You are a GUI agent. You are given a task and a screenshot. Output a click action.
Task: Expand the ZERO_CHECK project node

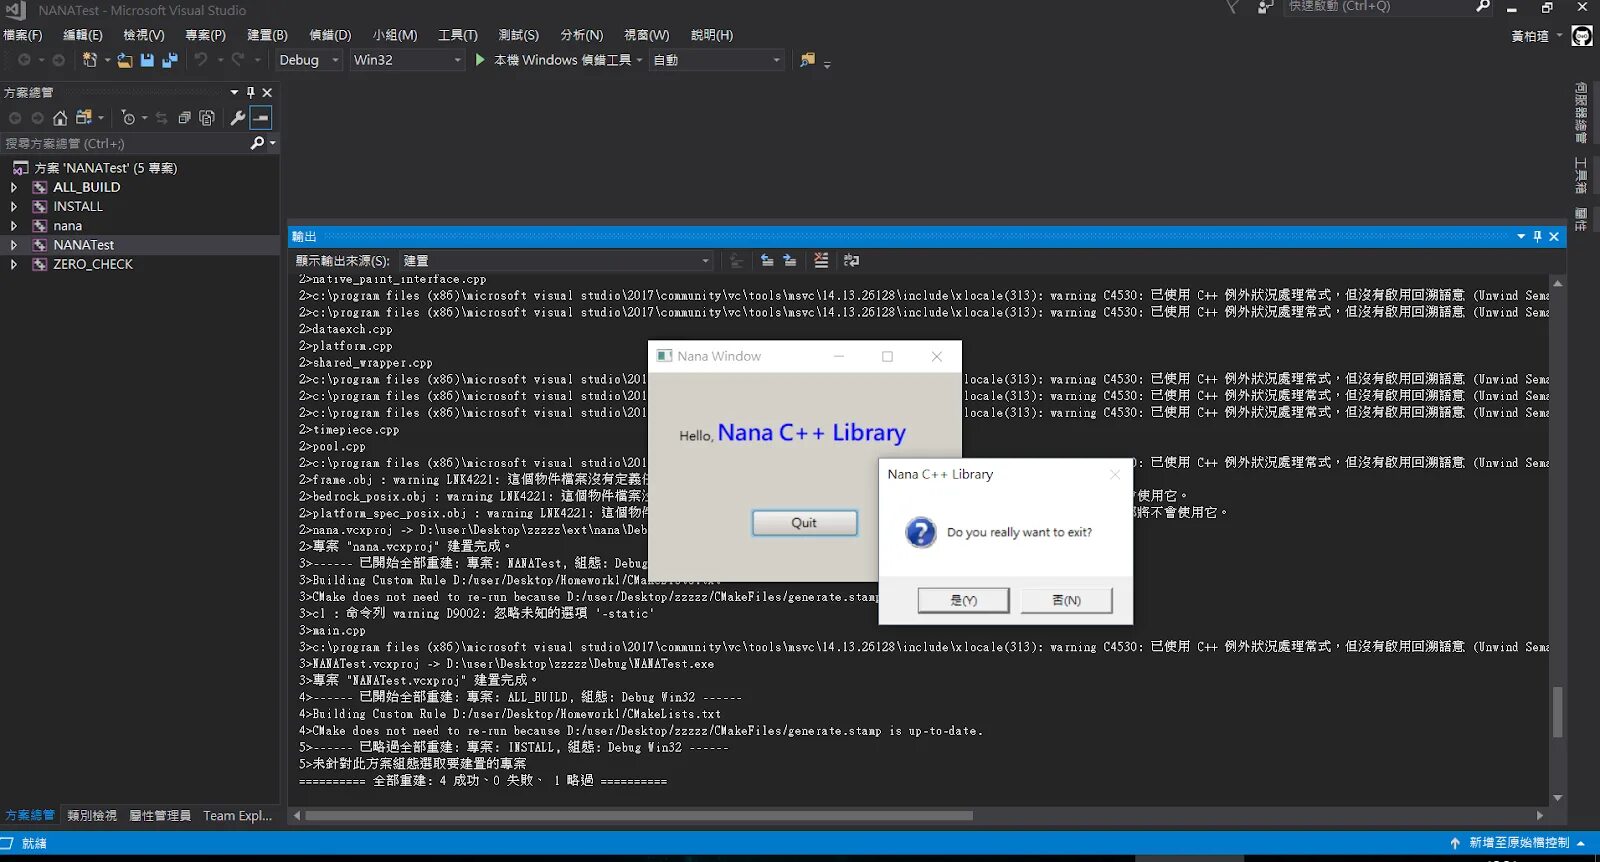click(x=14, y=264)
